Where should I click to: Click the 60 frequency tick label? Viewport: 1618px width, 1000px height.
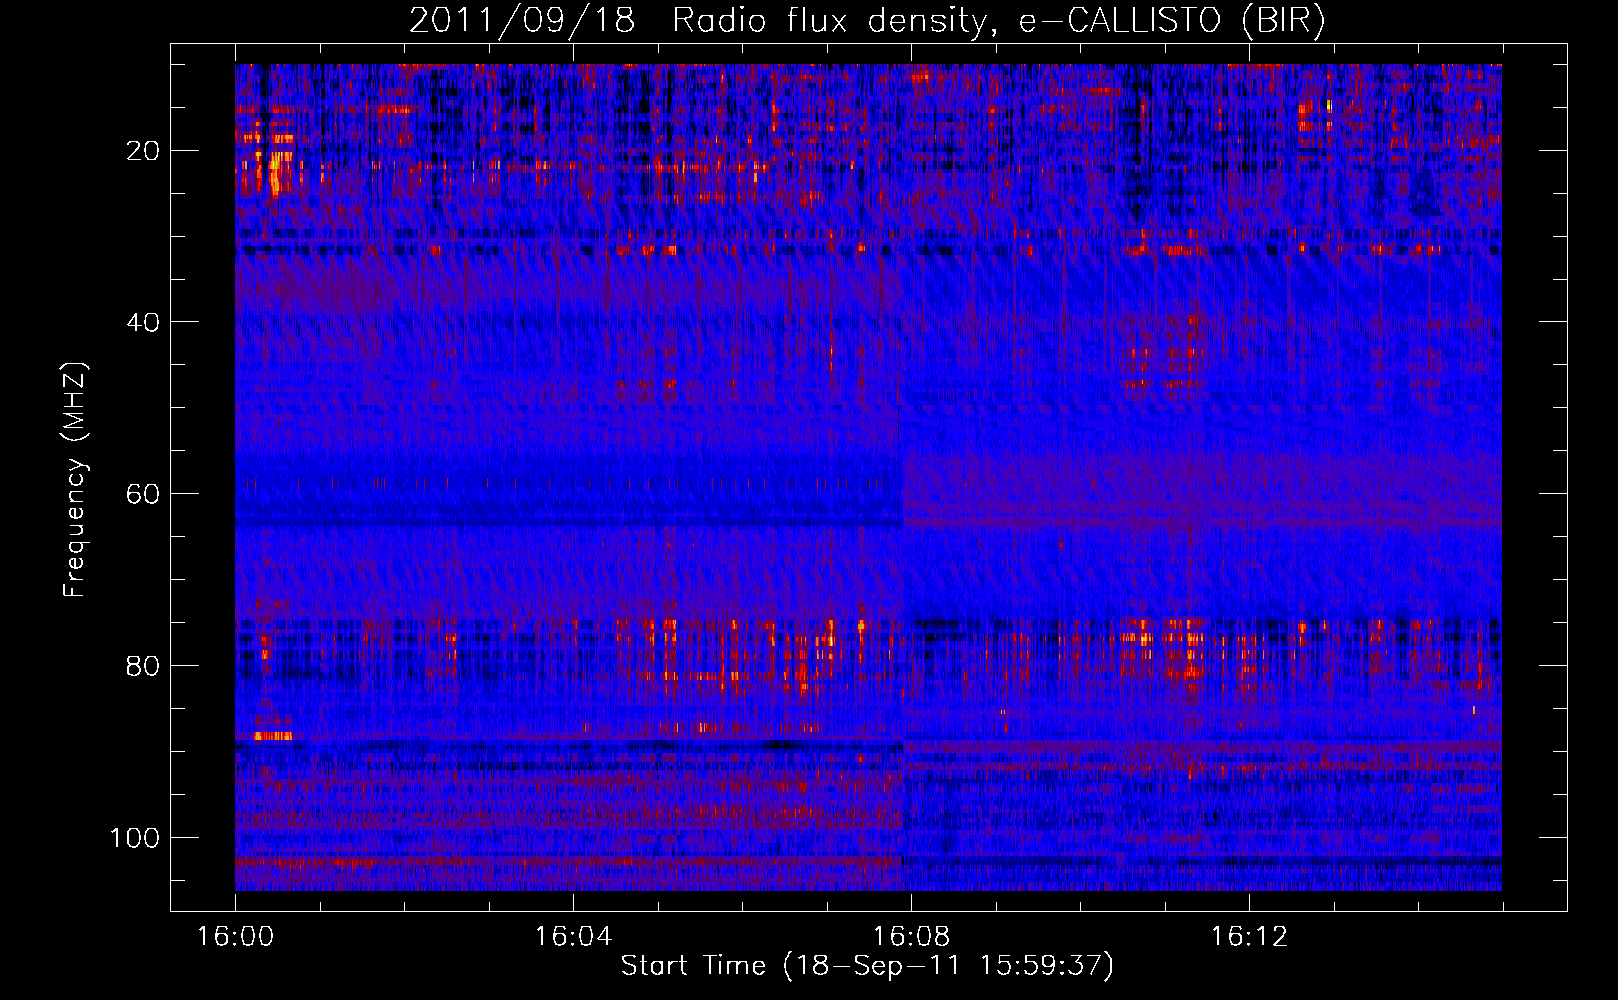(x=143, y=494)
